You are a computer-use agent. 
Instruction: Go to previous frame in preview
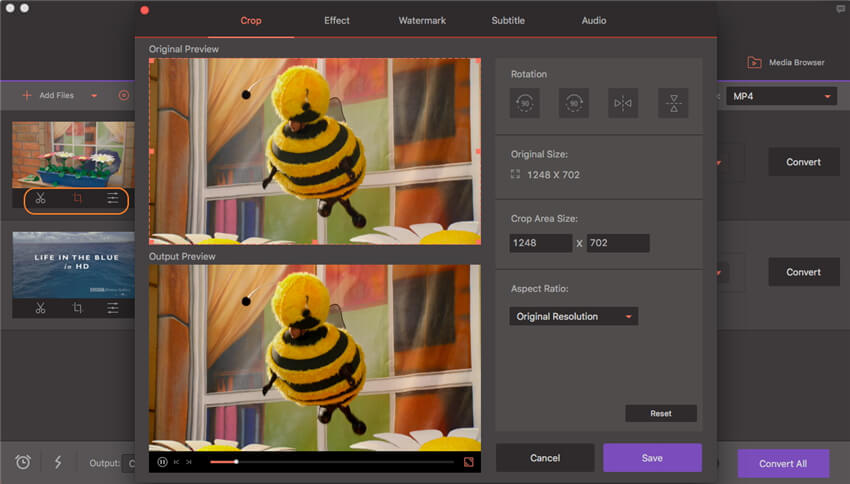(176, 462)
